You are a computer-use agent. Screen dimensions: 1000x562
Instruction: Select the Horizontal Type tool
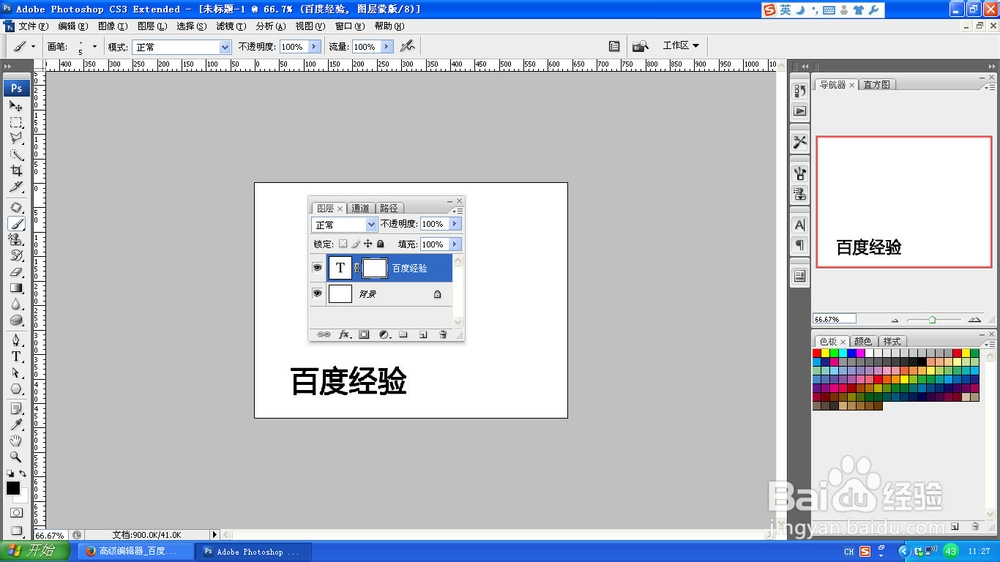point(16,357)
